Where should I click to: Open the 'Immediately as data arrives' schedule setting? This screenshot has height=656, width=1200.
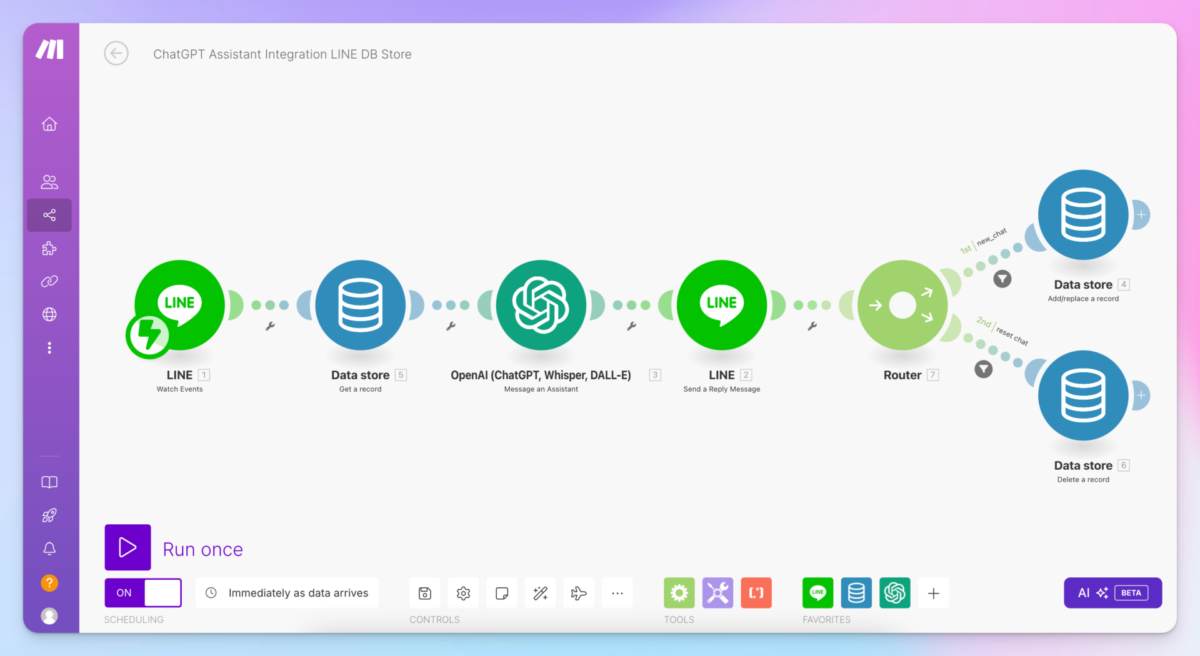(x=287, y=593)
